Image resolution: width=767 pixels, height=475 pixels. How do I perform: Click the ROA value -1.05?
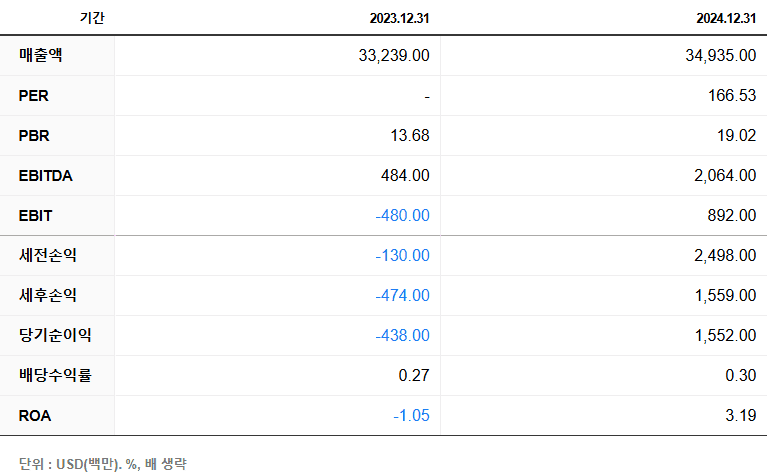pos(411,416)
